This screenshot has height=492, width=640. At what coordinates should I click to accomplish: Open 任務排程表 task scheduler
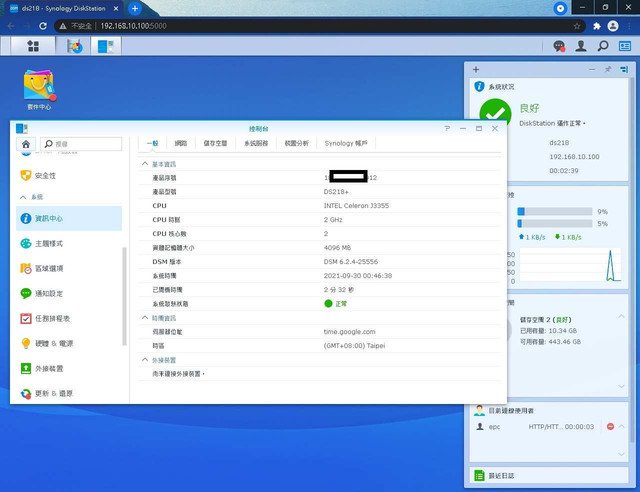point(69,318)
